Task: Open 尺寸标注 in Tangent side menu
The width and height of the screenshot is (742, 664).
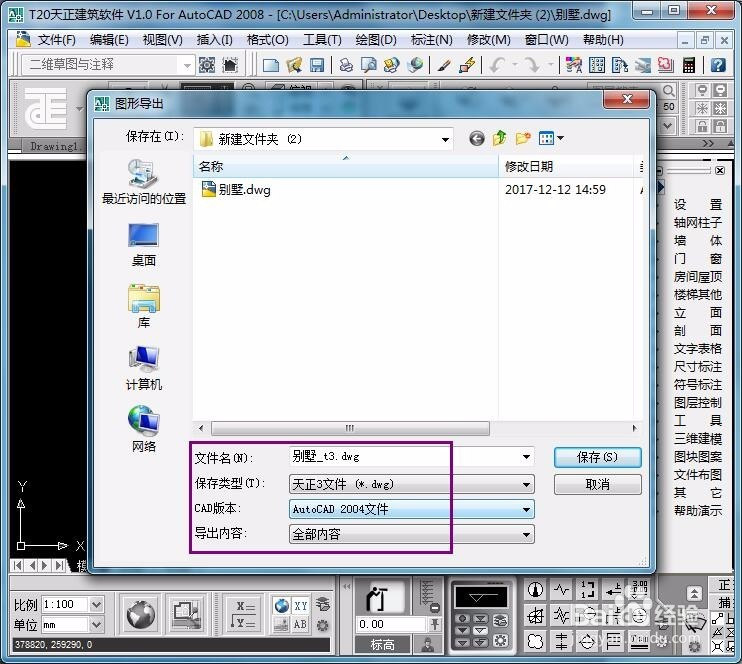Action: 698,367
